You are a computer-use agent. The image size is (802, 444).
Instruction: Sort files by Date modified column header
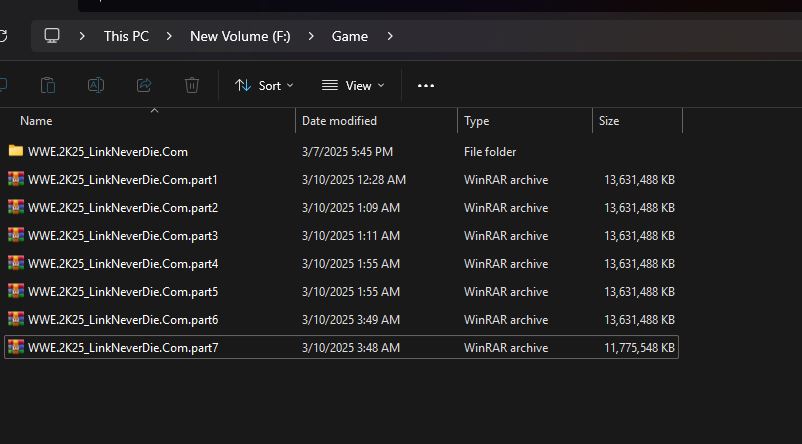[340, 121]
